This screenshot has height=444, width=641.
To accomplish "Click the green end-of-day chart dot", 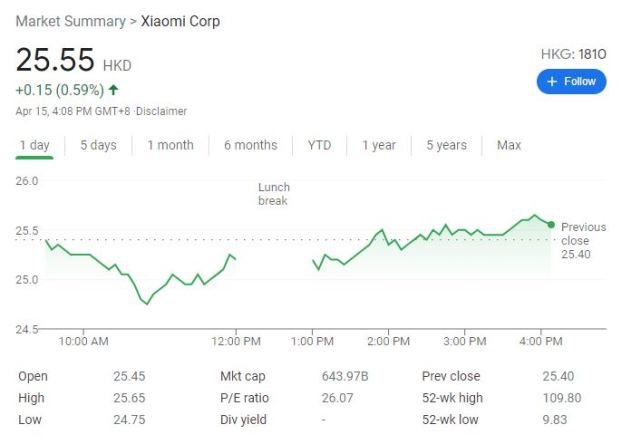I will click(x=551, y=224).
